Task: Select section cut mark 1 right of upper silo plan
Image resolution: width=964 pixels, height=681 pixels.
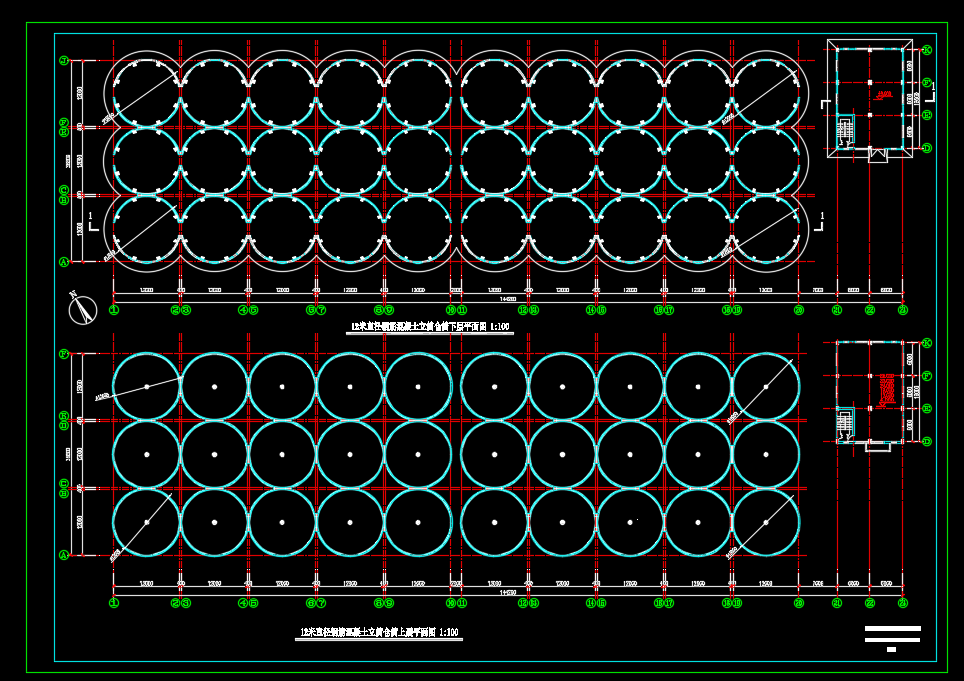Action: coord(820,221)
